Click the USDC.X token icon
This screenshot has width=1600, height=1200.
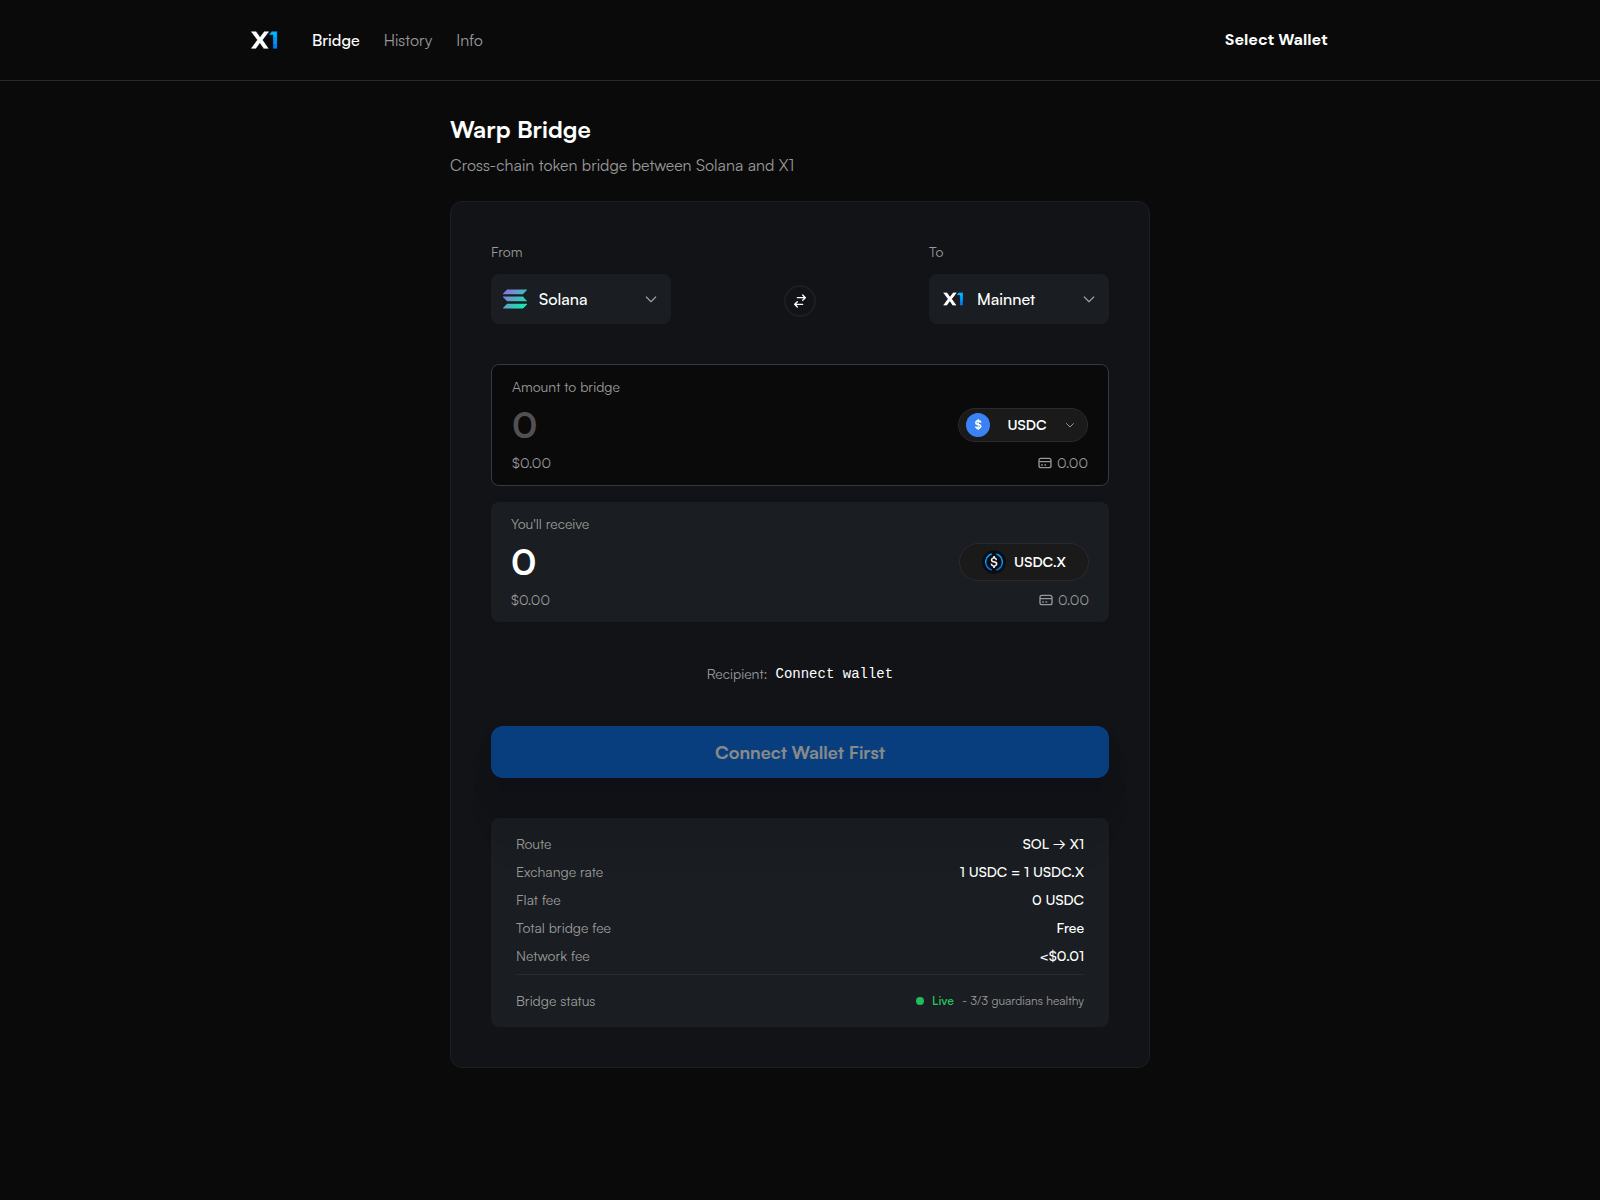pos(994,562)
